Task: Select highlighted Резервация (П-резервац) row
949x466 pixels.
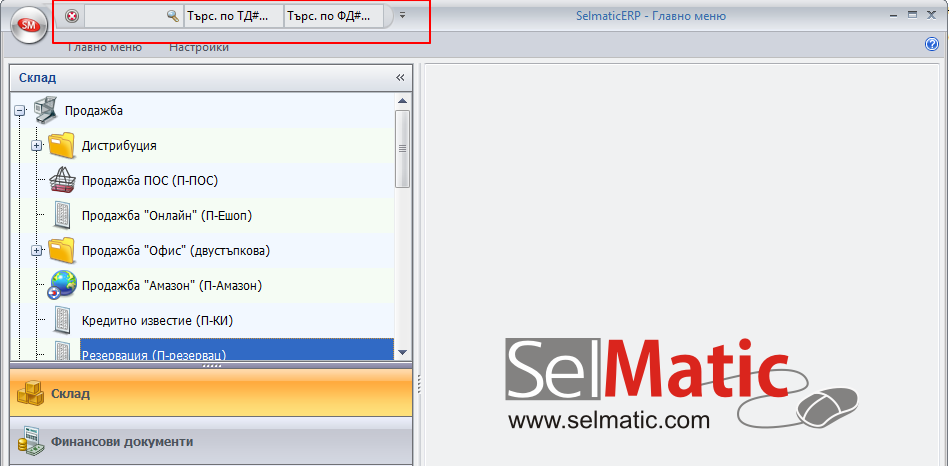Action: tap(237, 349)
